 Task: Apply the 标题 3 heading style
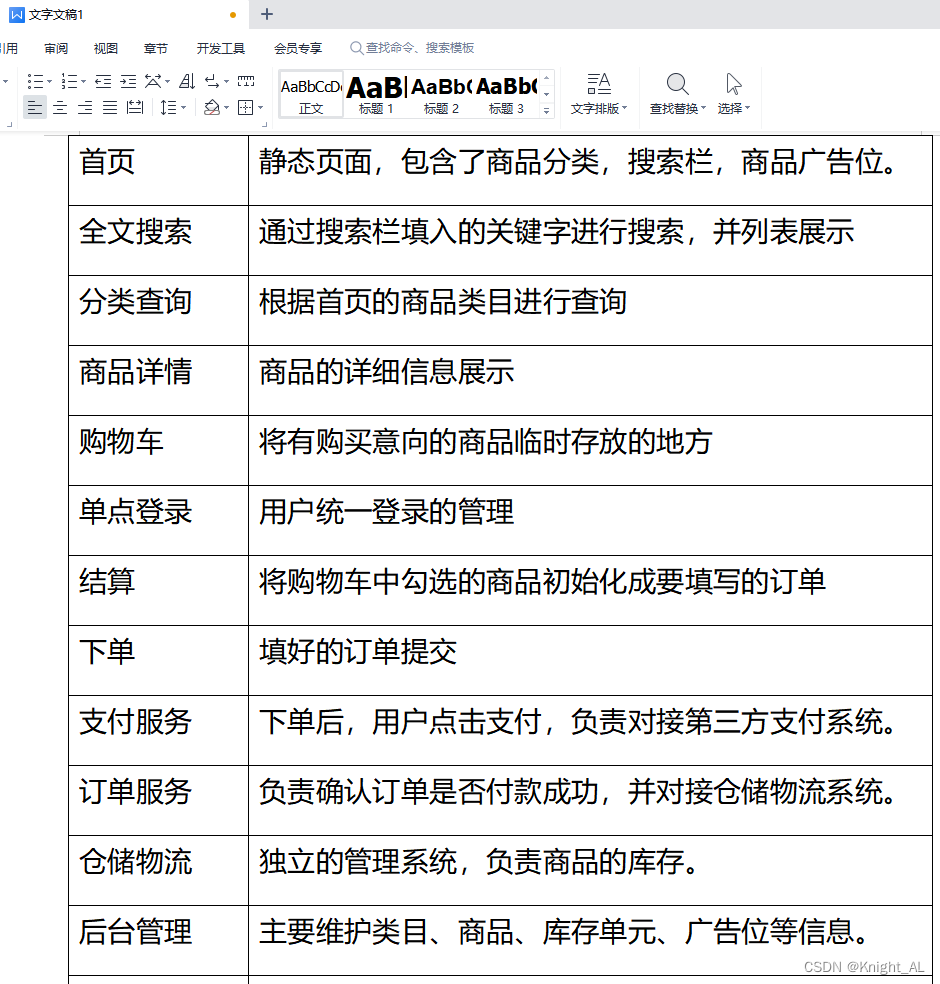[506, 94]
